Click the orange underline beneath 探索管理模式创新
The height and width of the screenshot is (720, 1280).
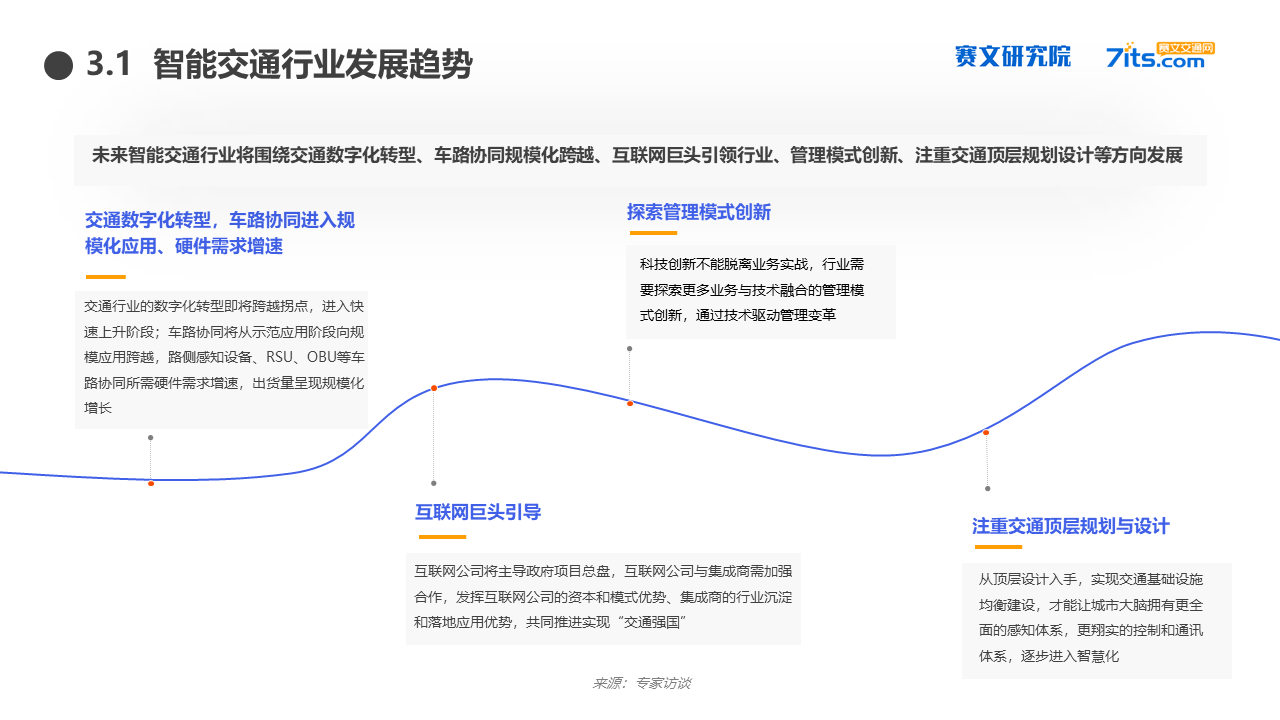(x=652, y=233)
